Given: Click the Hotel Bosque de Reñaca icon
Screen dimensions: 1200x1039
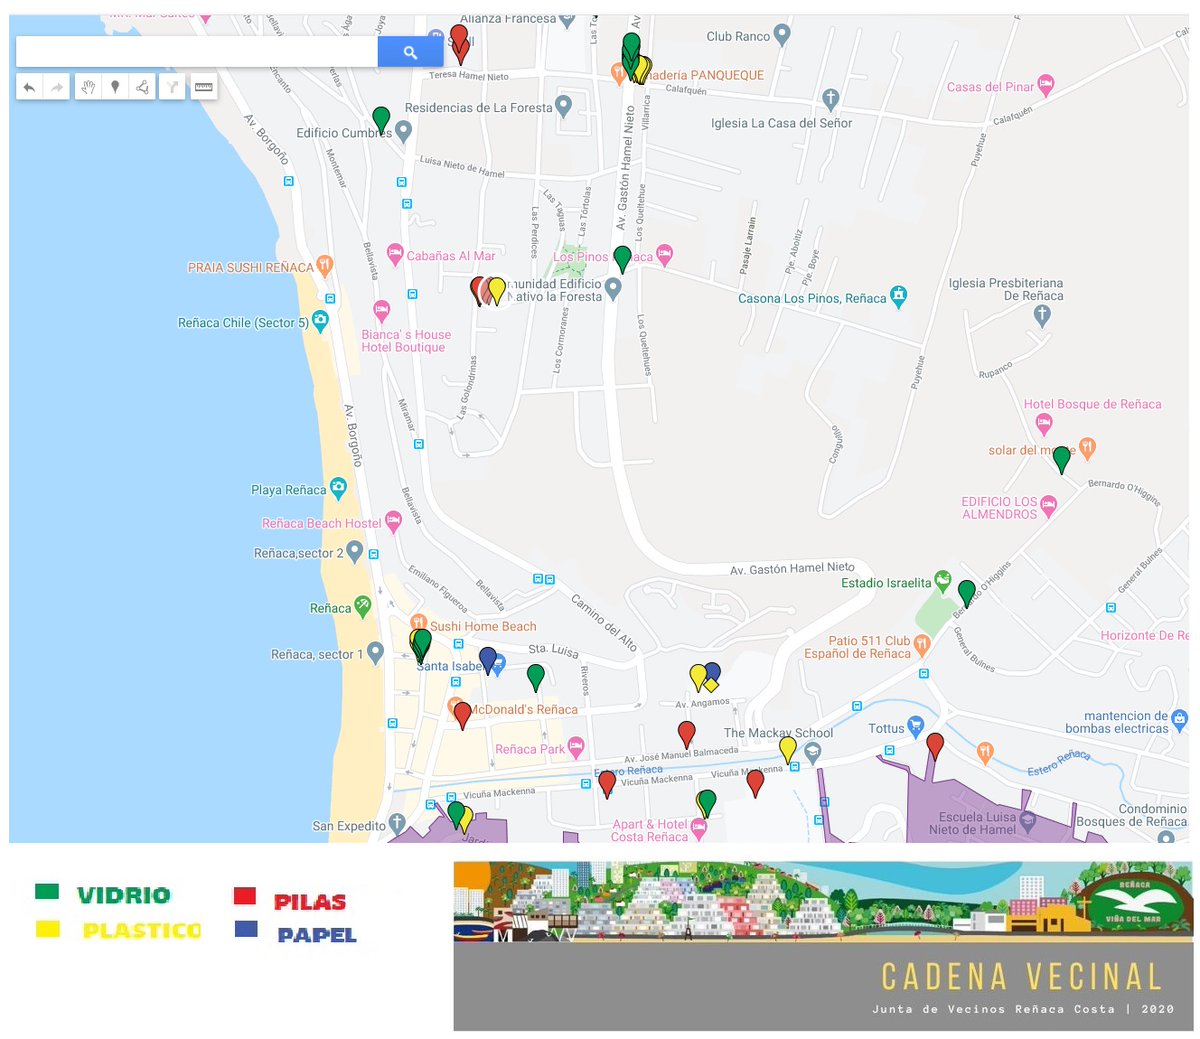Looking at the screenshot, I should pyautogui.click(x=1044, y=423).
